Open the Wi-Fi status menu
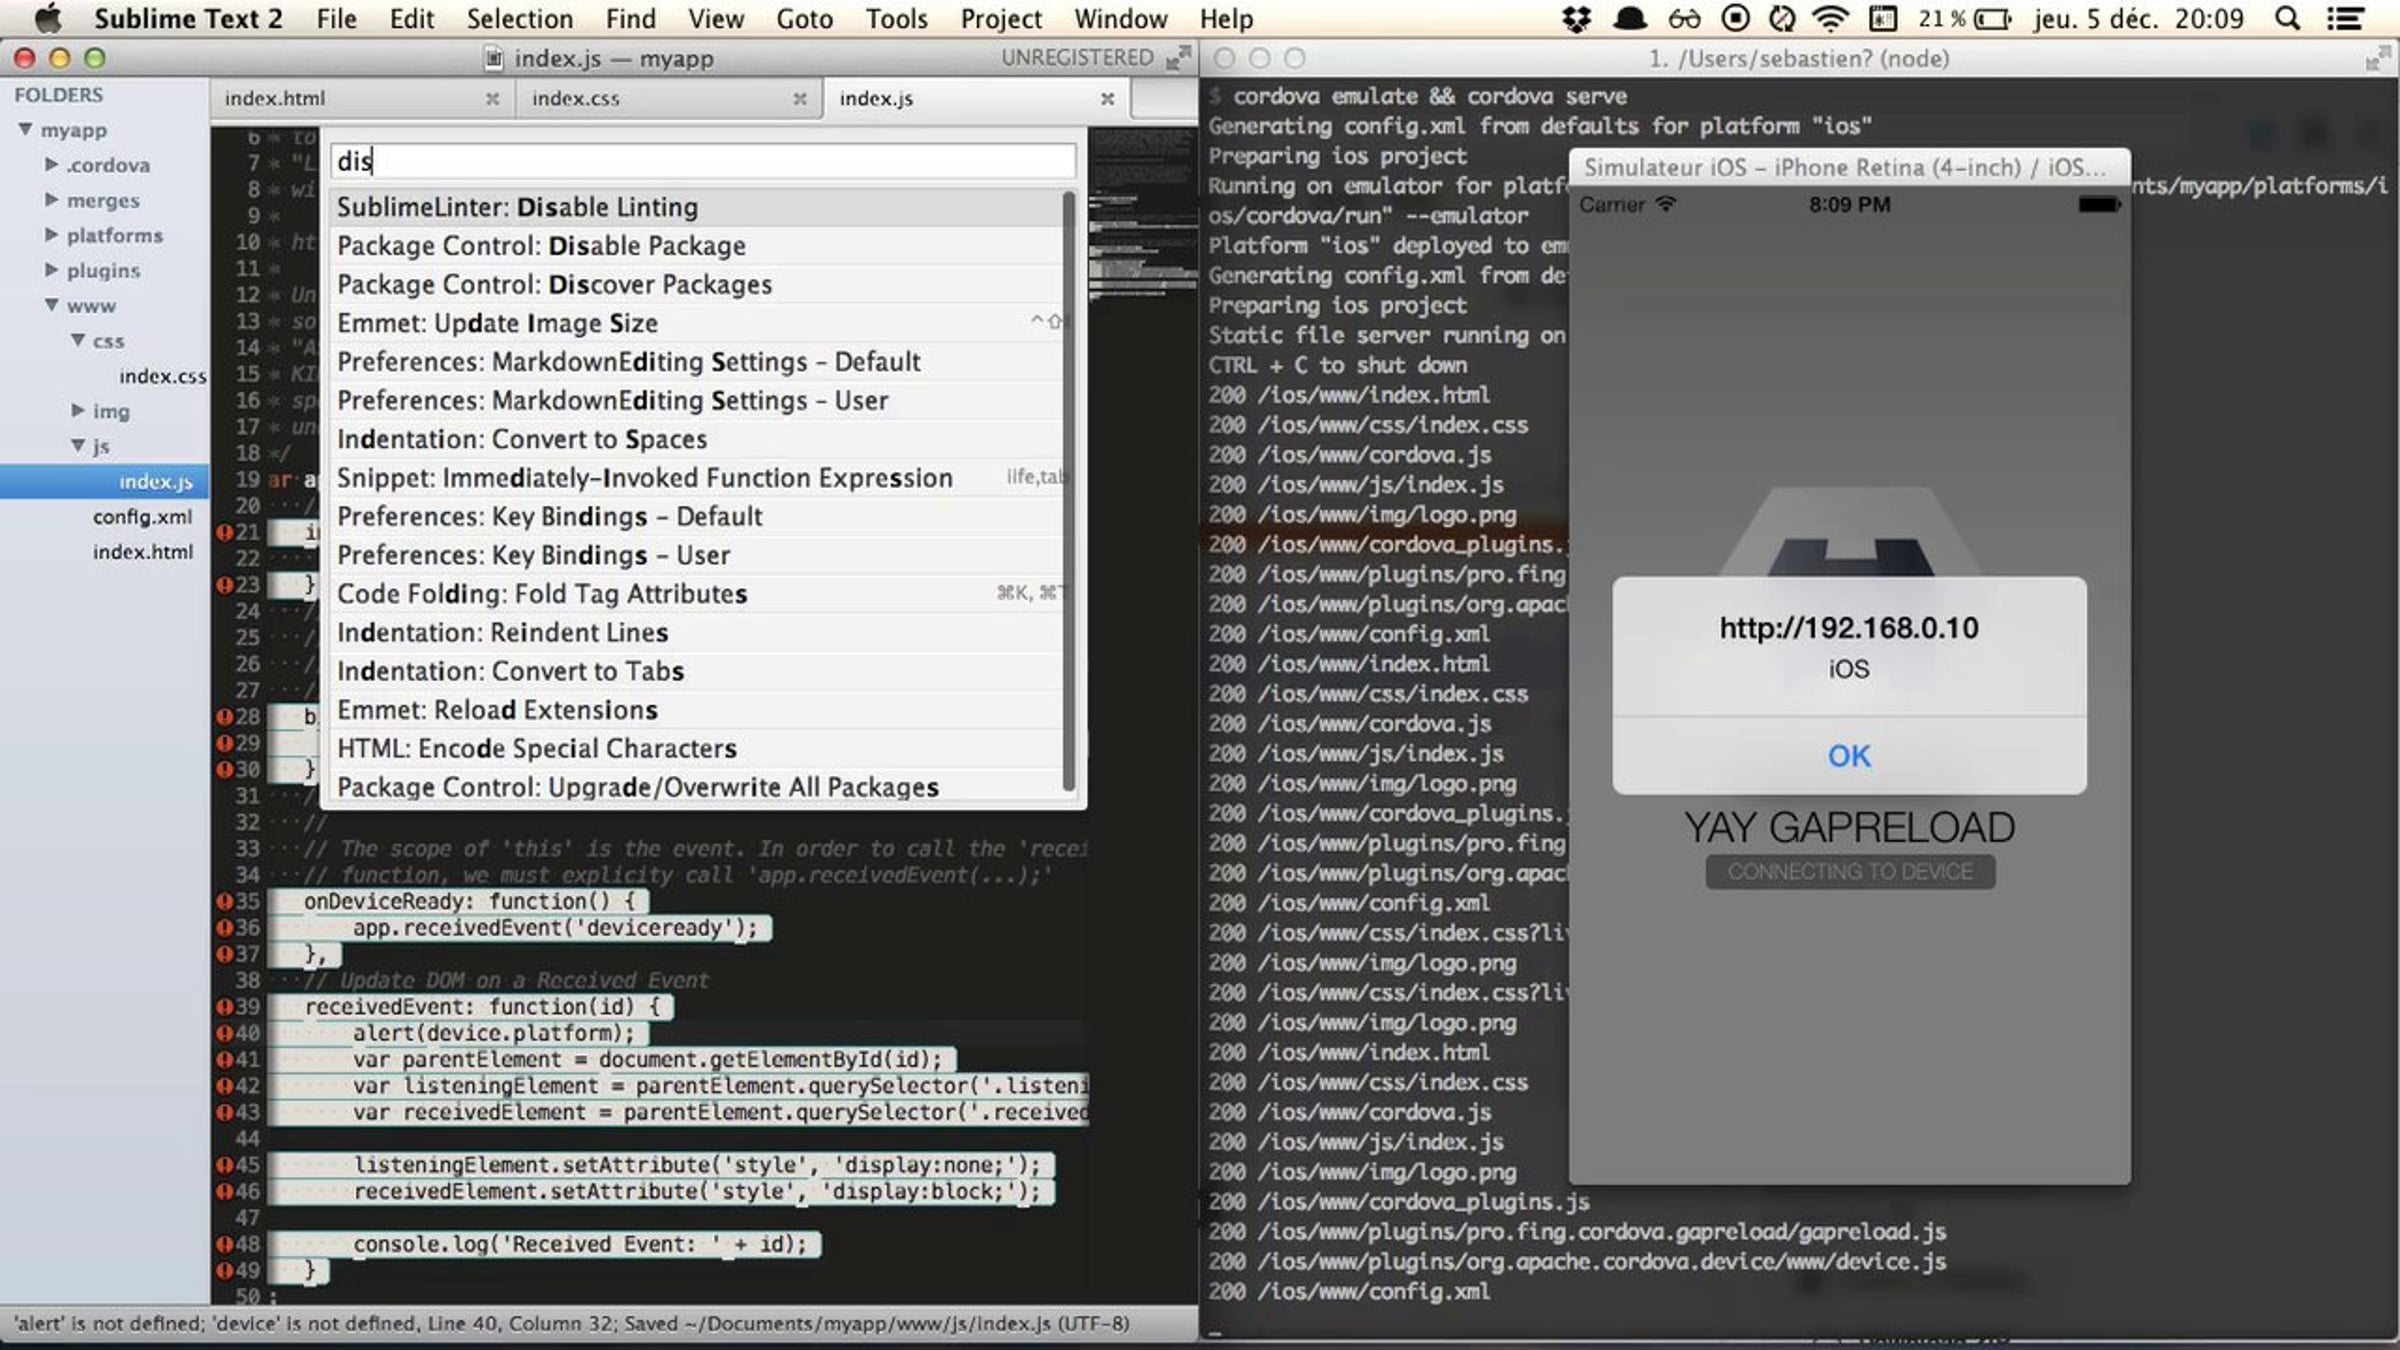Screen dimensions: 2400x1350 pos(1832,18)
